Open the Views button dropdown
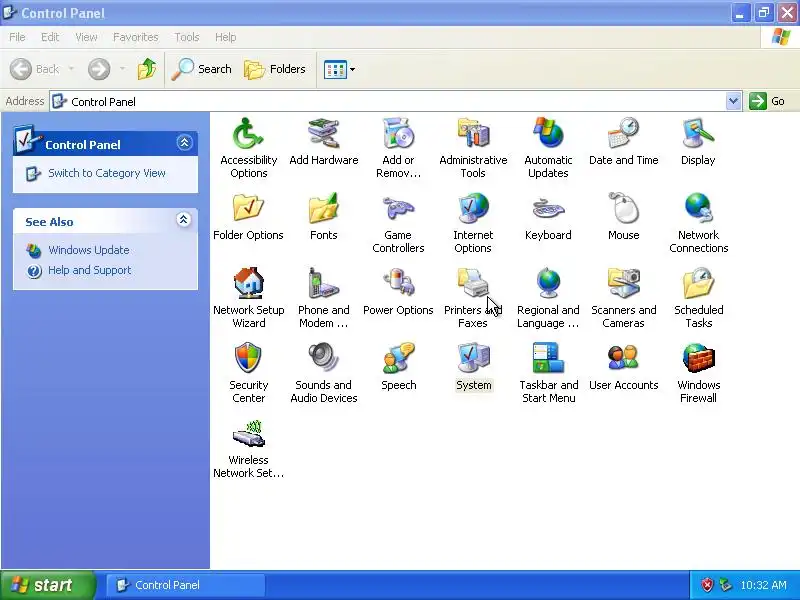Image resolution: width=800 pixels, height=600 pixels. point(352,69)
